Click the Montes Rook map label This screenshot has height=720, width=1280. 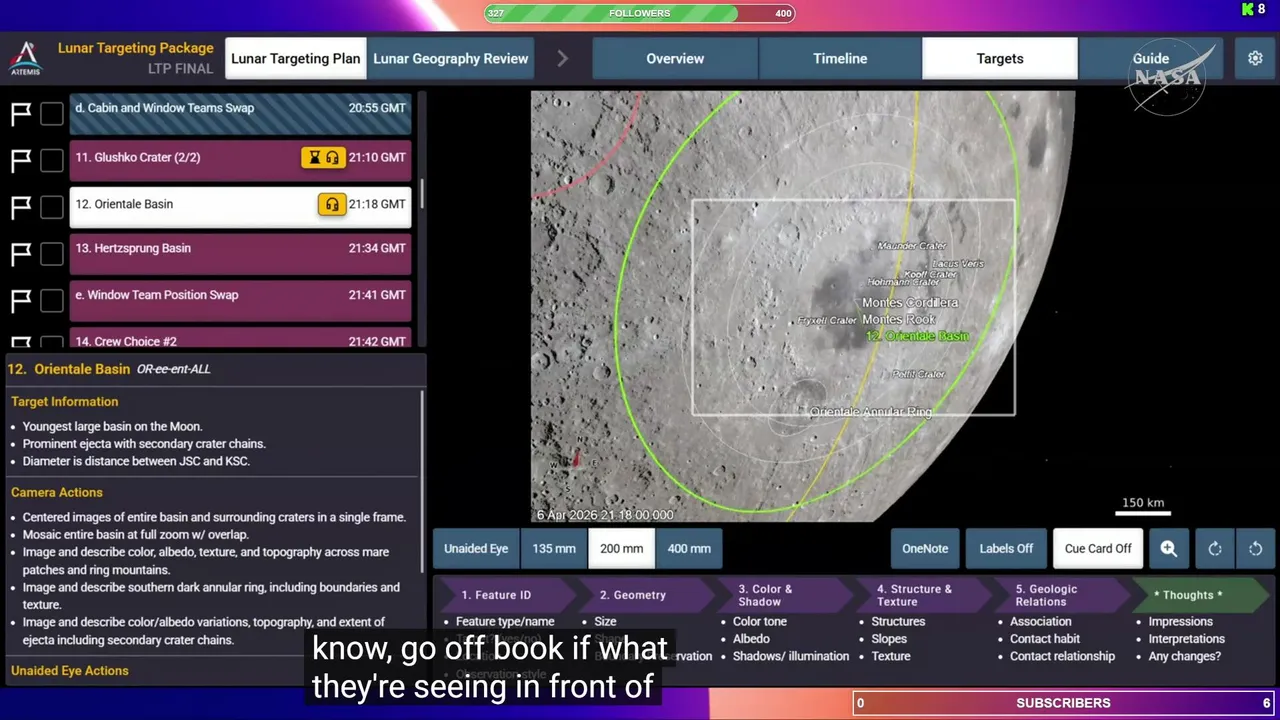point(898,319)
